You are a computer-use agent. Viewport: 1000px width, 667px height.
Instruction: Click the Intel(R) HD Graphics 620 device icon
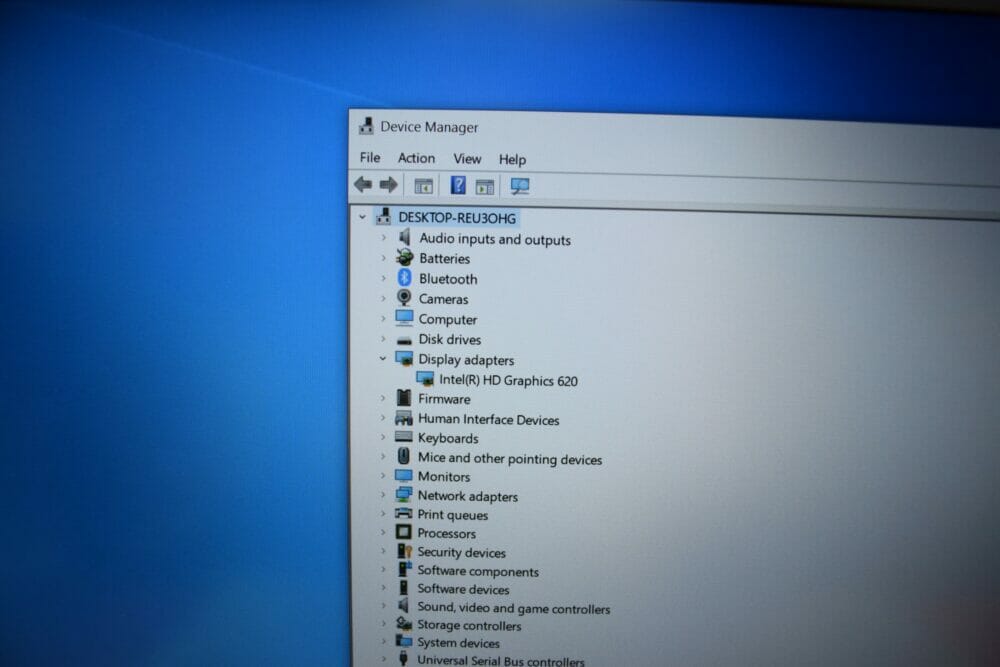coord(425,379)
